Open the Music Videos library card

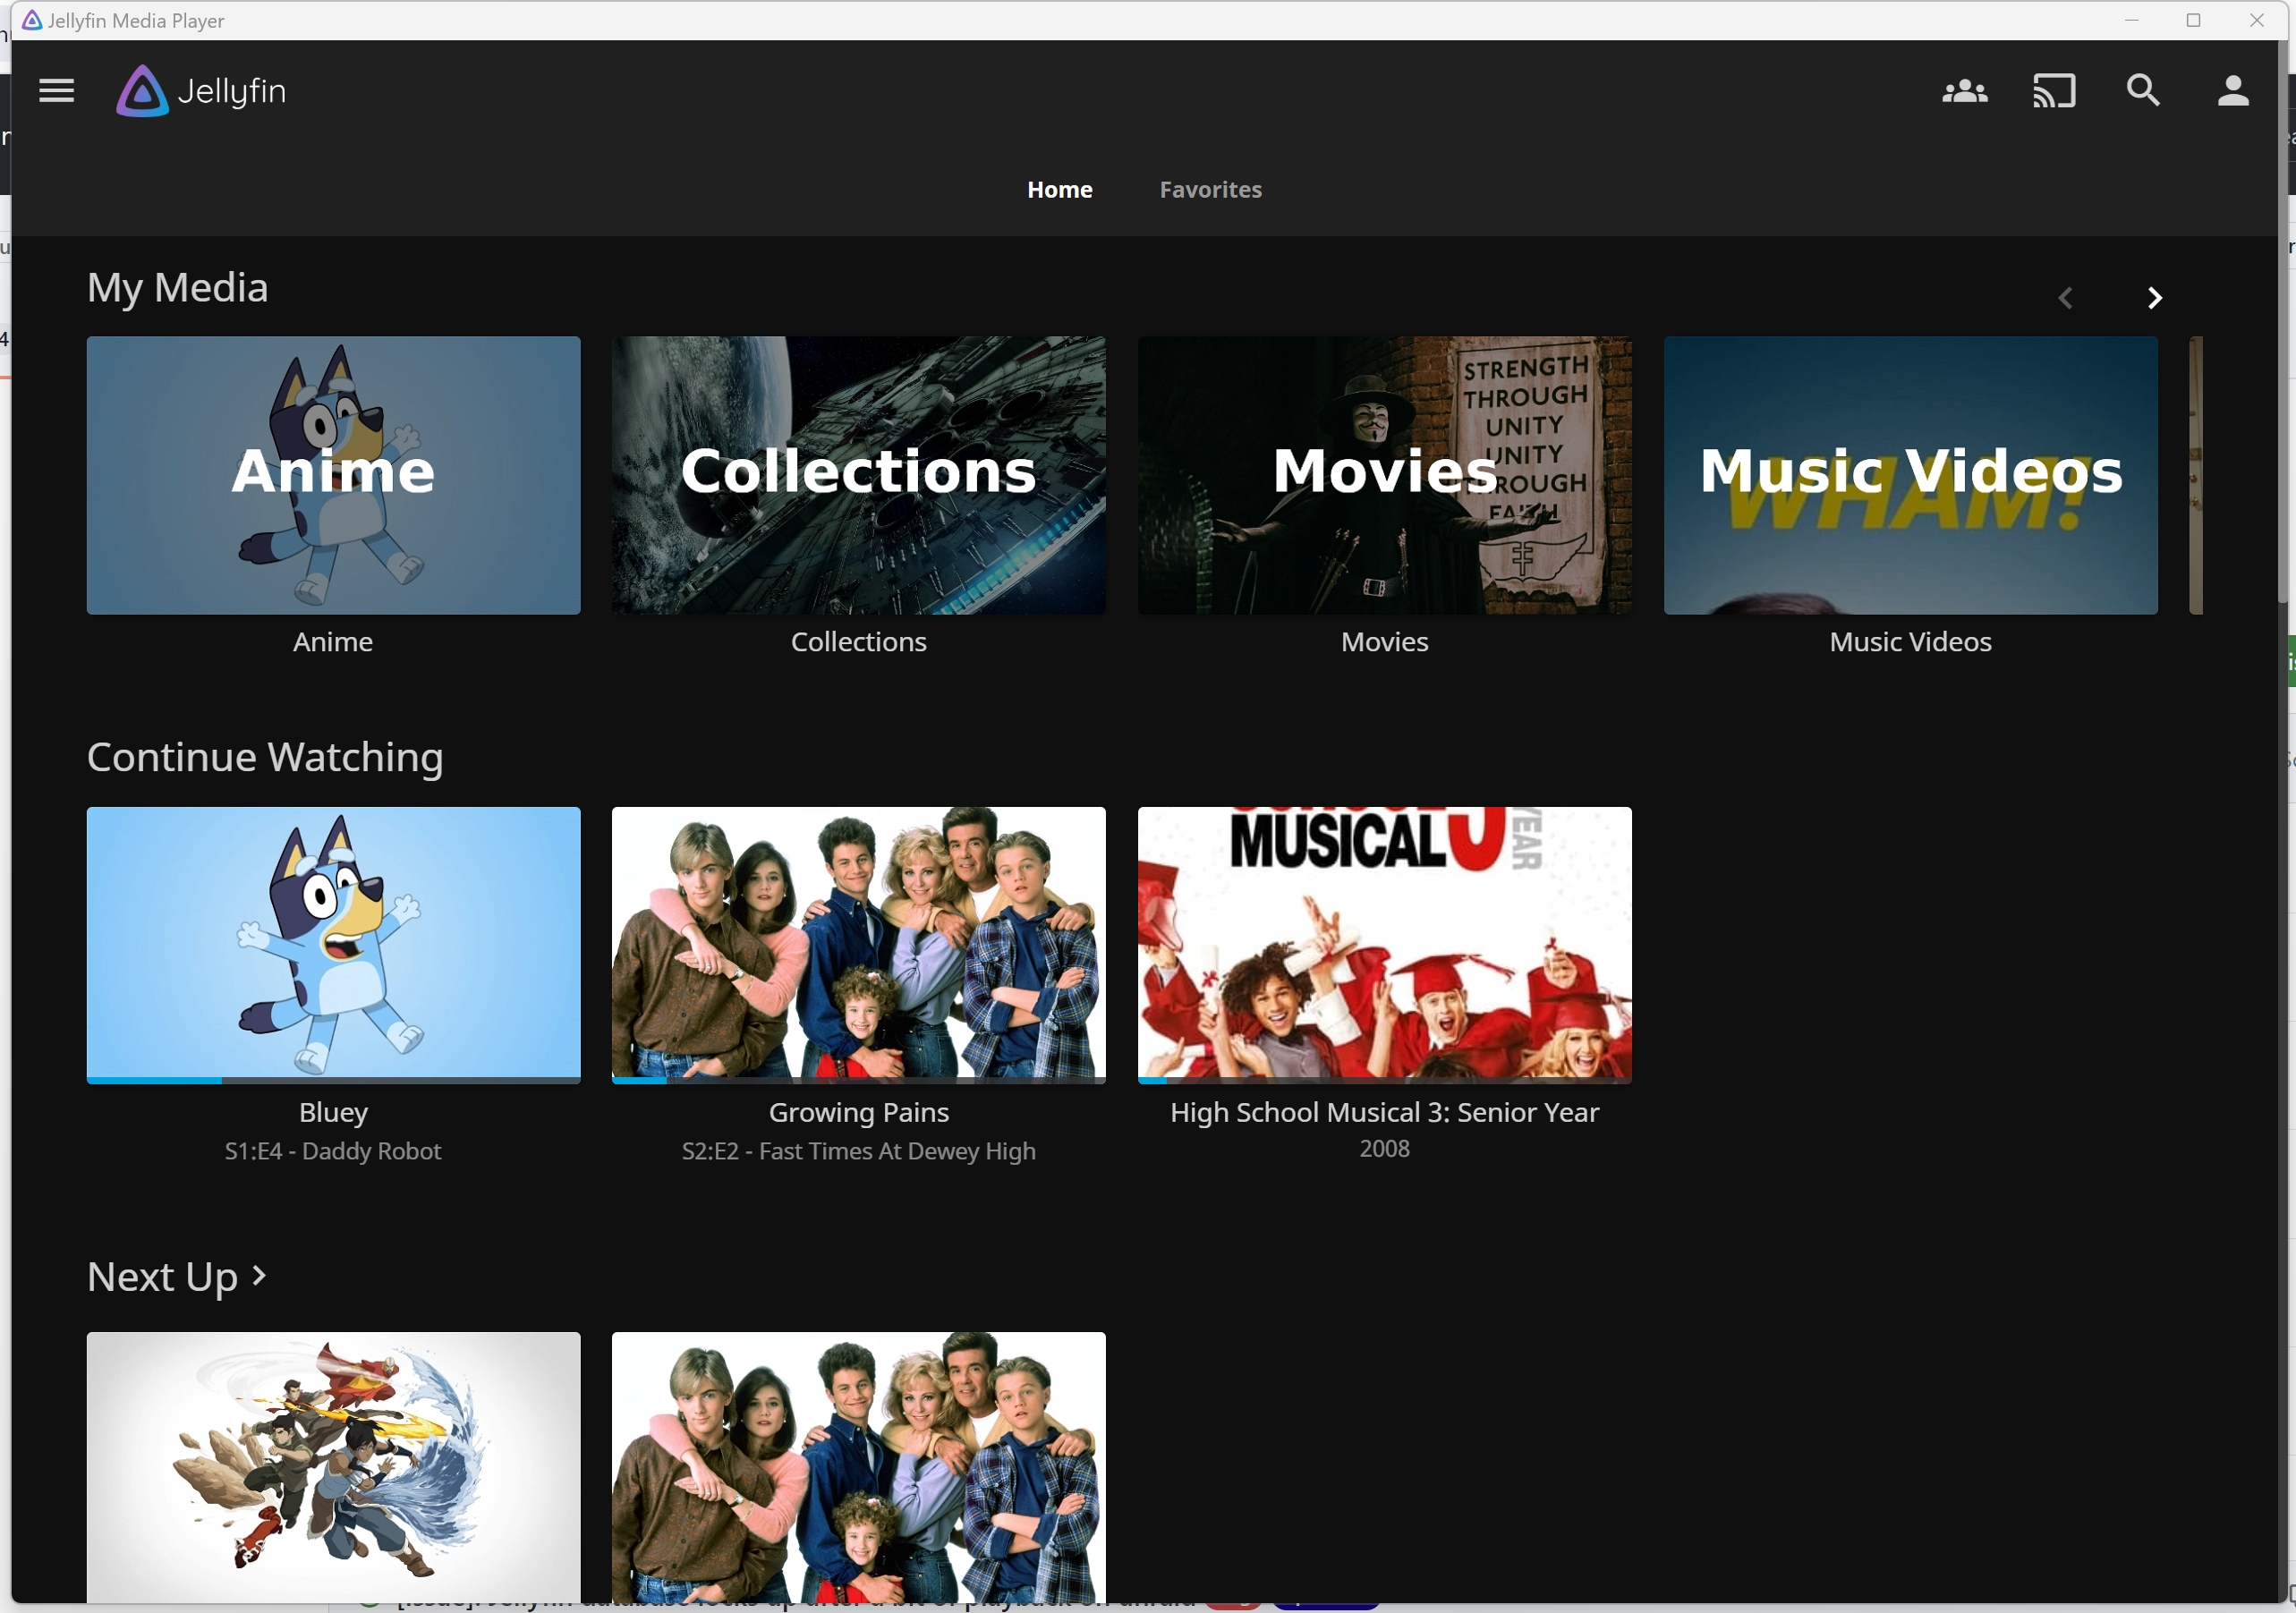pos(1910,475)
